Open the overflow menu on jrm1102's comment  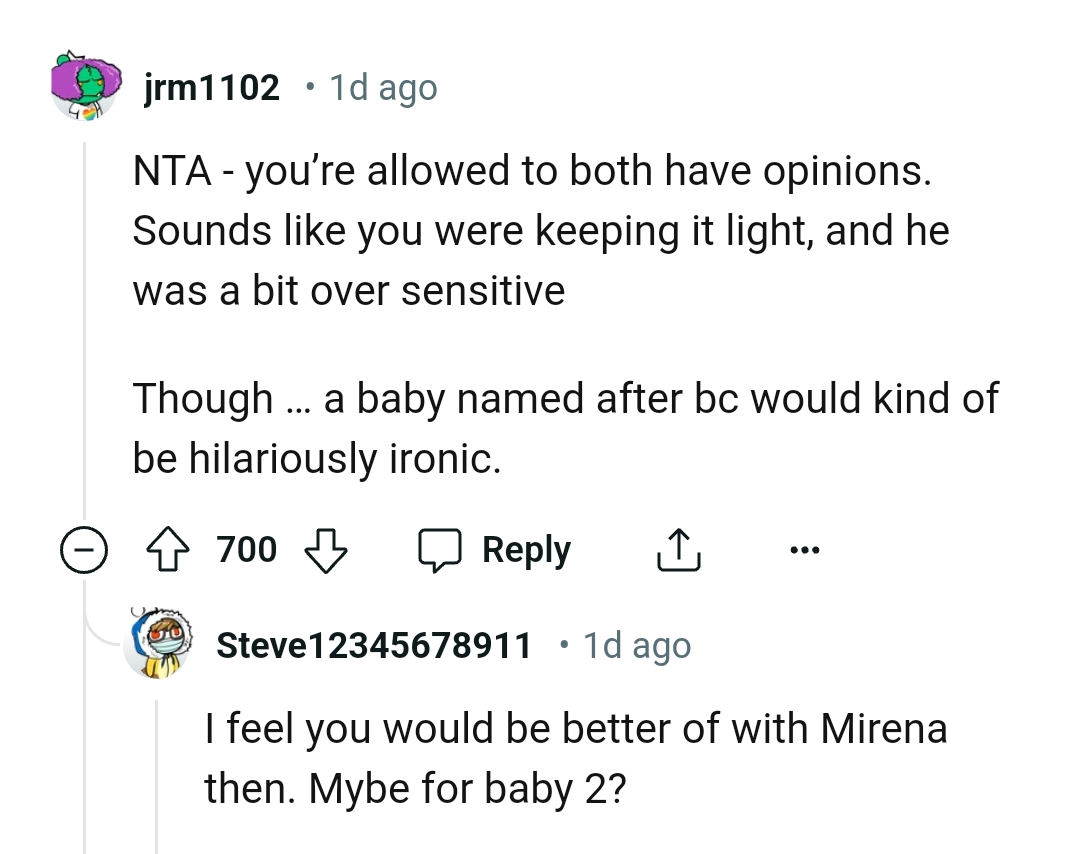(805, 548)
